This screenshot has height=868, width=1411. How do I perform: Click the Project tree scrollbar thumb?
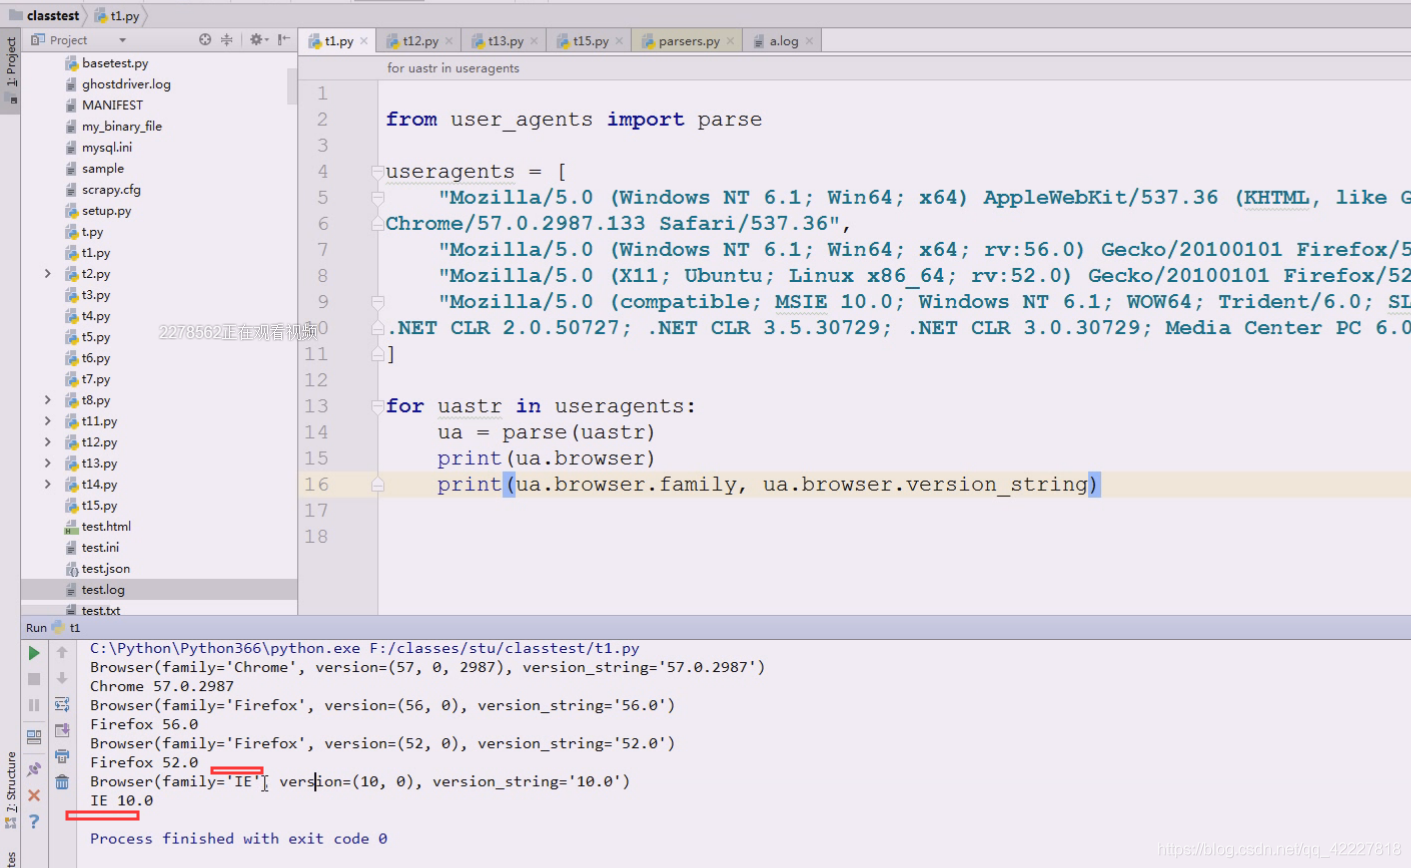click(x=292, y=86)
